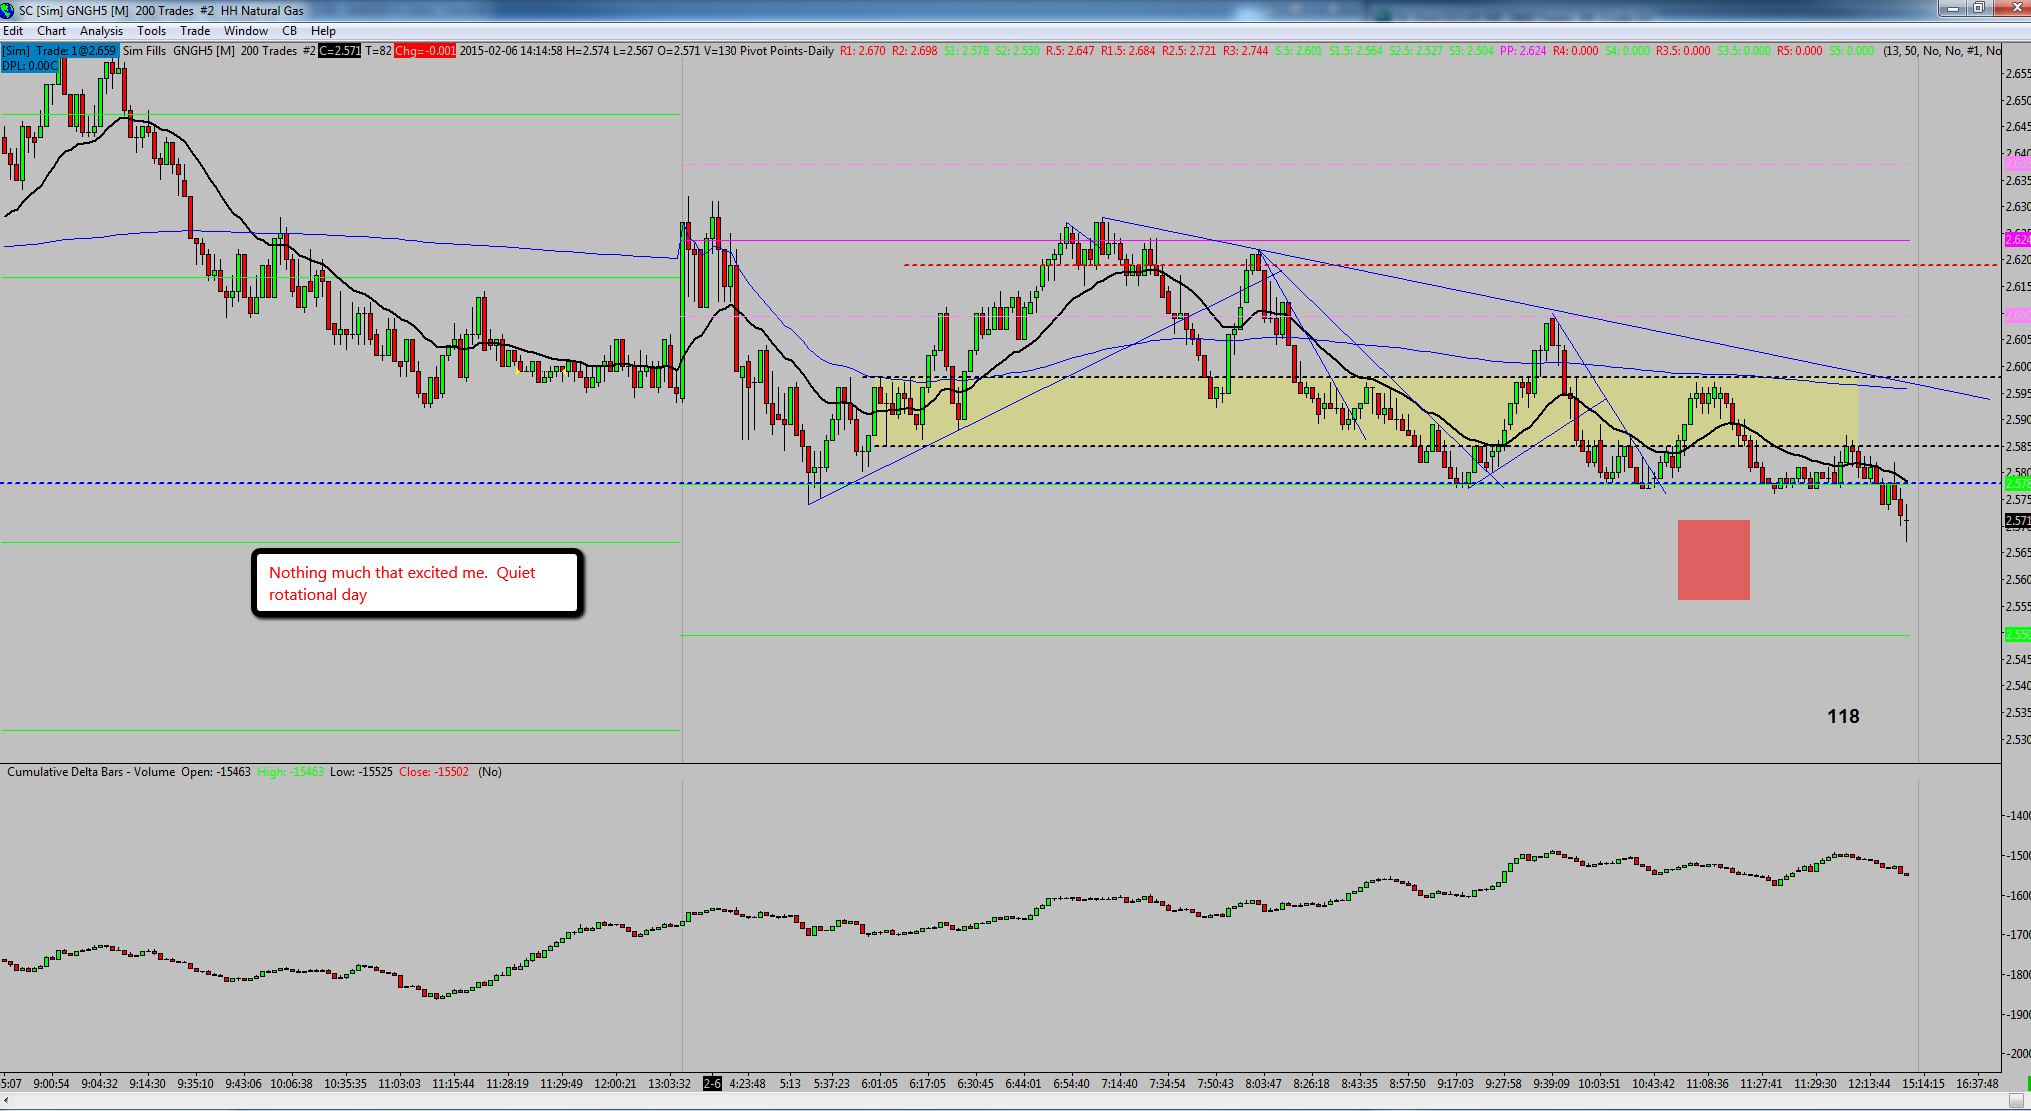Click the 'DPL: 0.00C' profit/loss label
This screenshot has height=1111, width=2031.
[30, 66]
